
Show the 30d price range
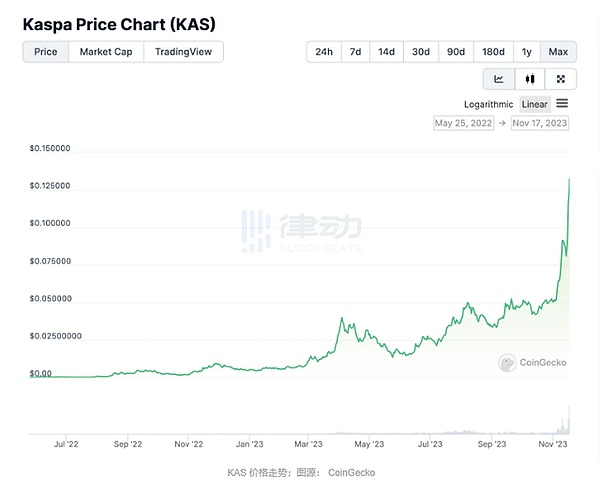coord(421,52)
